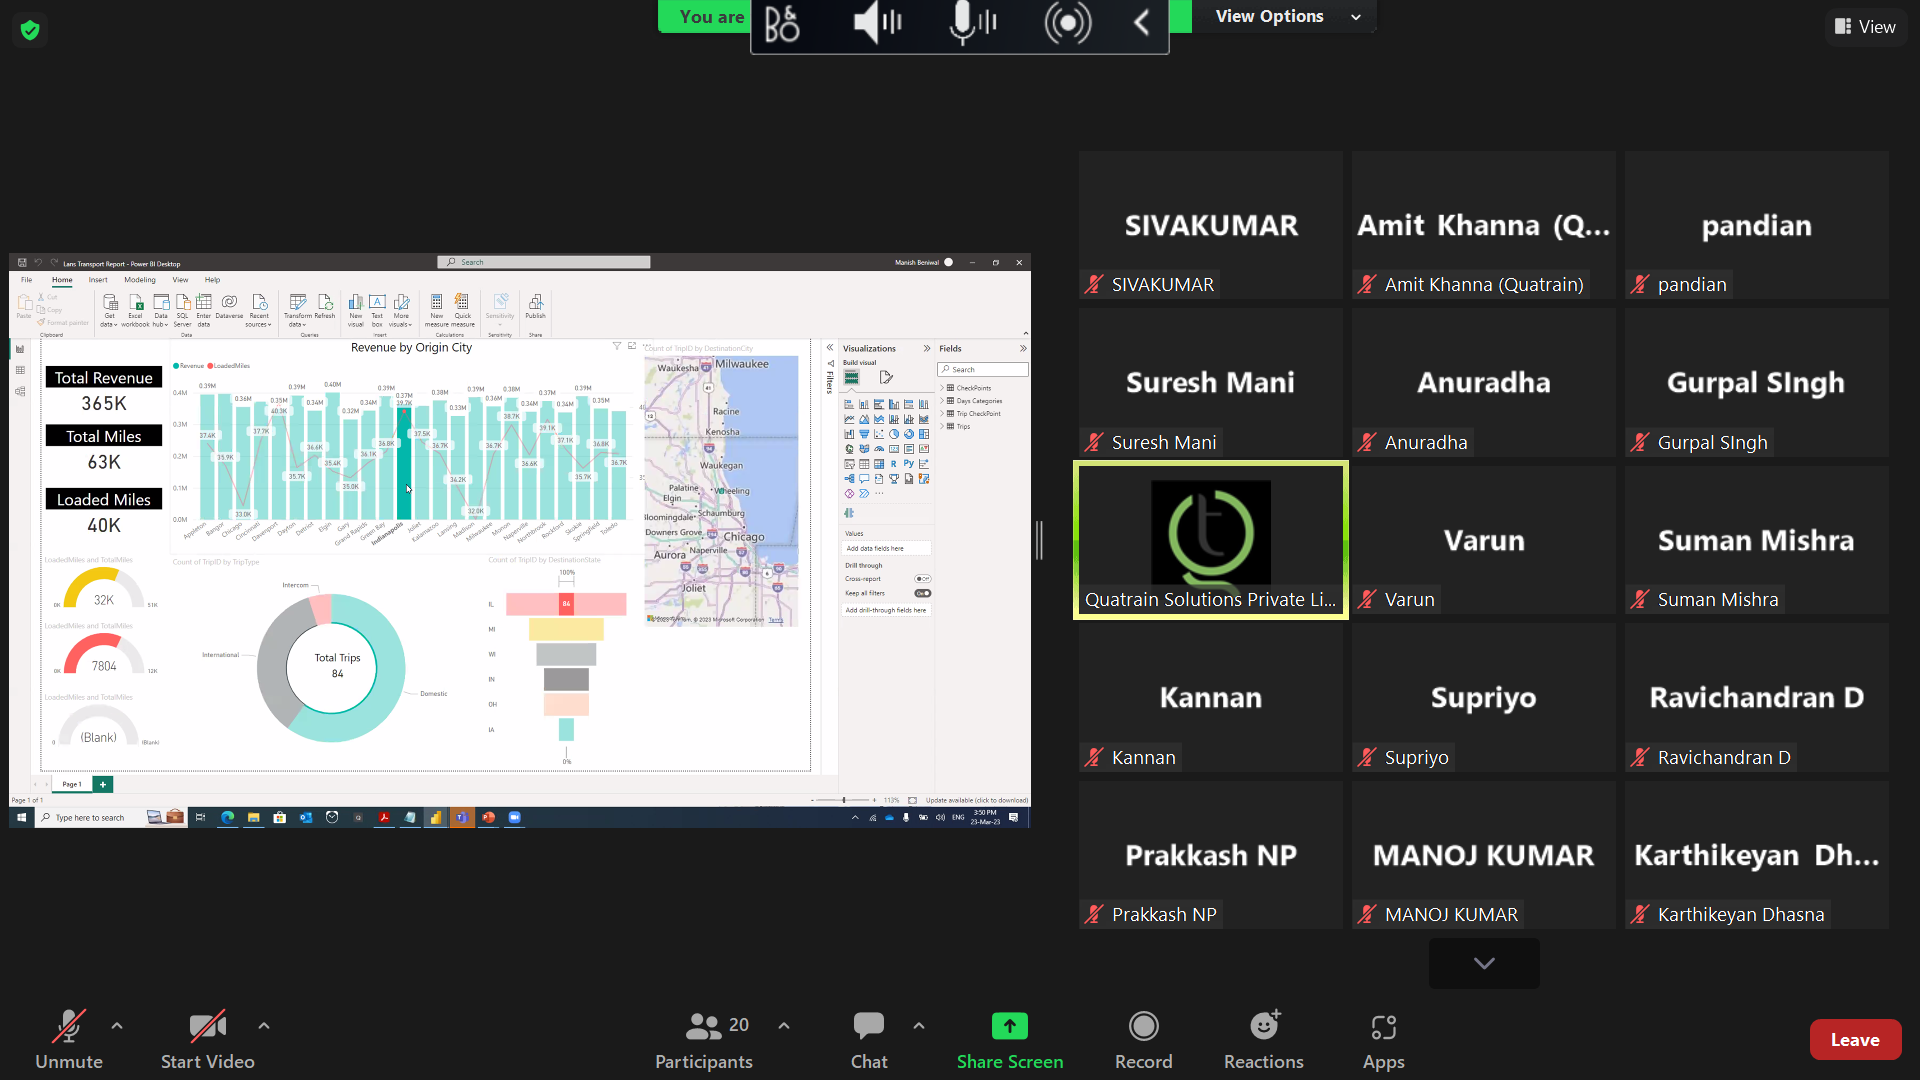Click the Fields pane Search box

point(983,369)
